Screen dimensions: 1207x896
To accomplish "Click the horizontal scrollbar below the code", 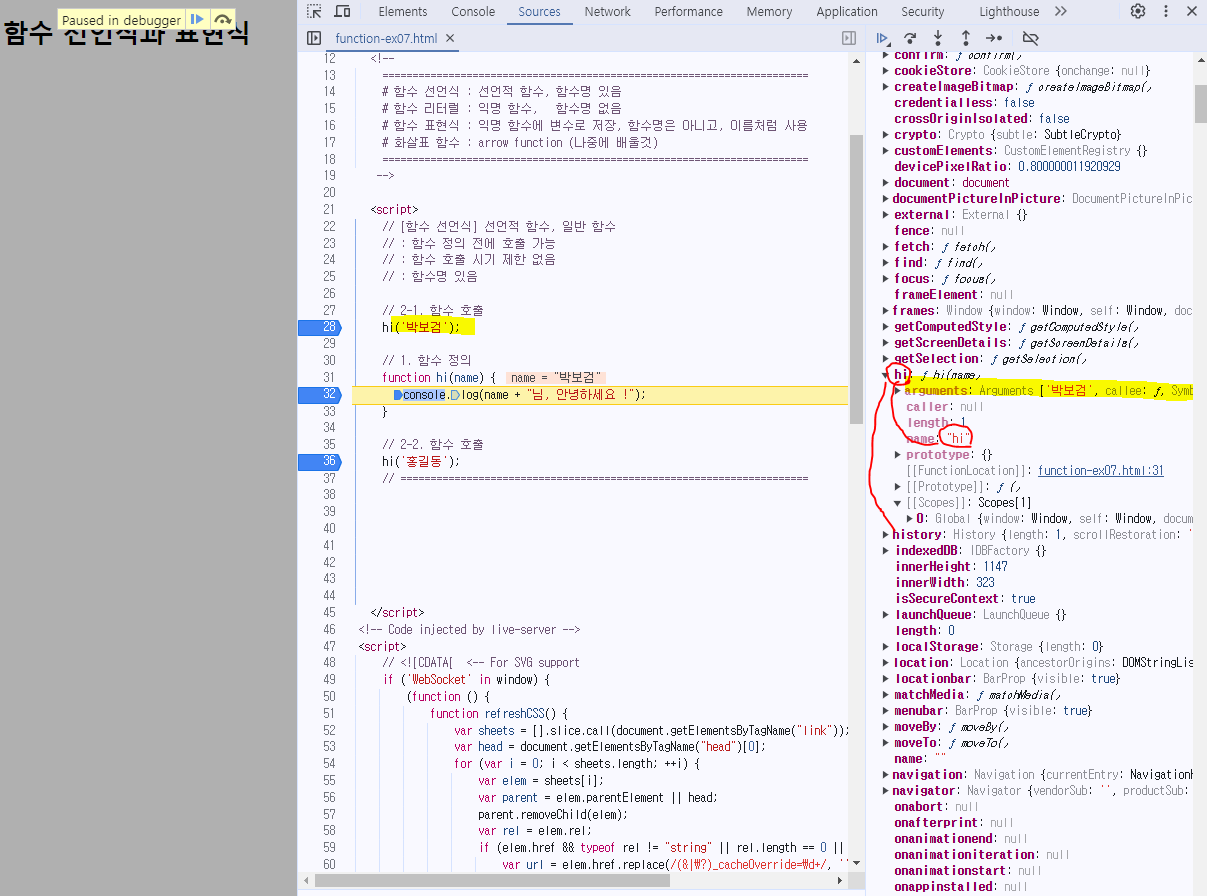I will 490,882.
